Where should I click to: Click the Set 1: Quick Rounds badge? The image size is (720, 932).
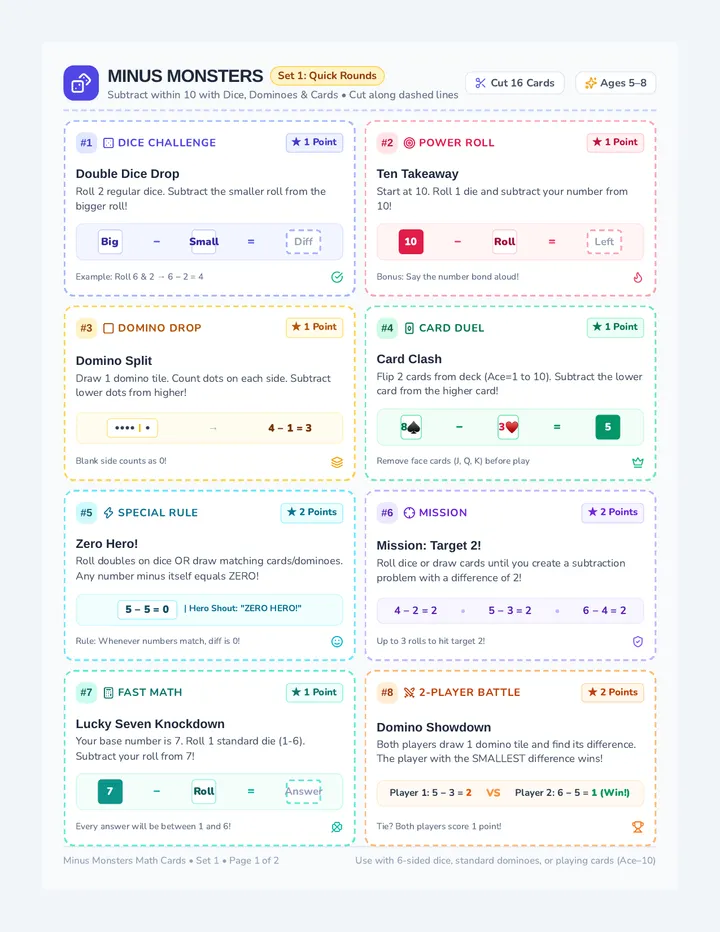(327, 75)
